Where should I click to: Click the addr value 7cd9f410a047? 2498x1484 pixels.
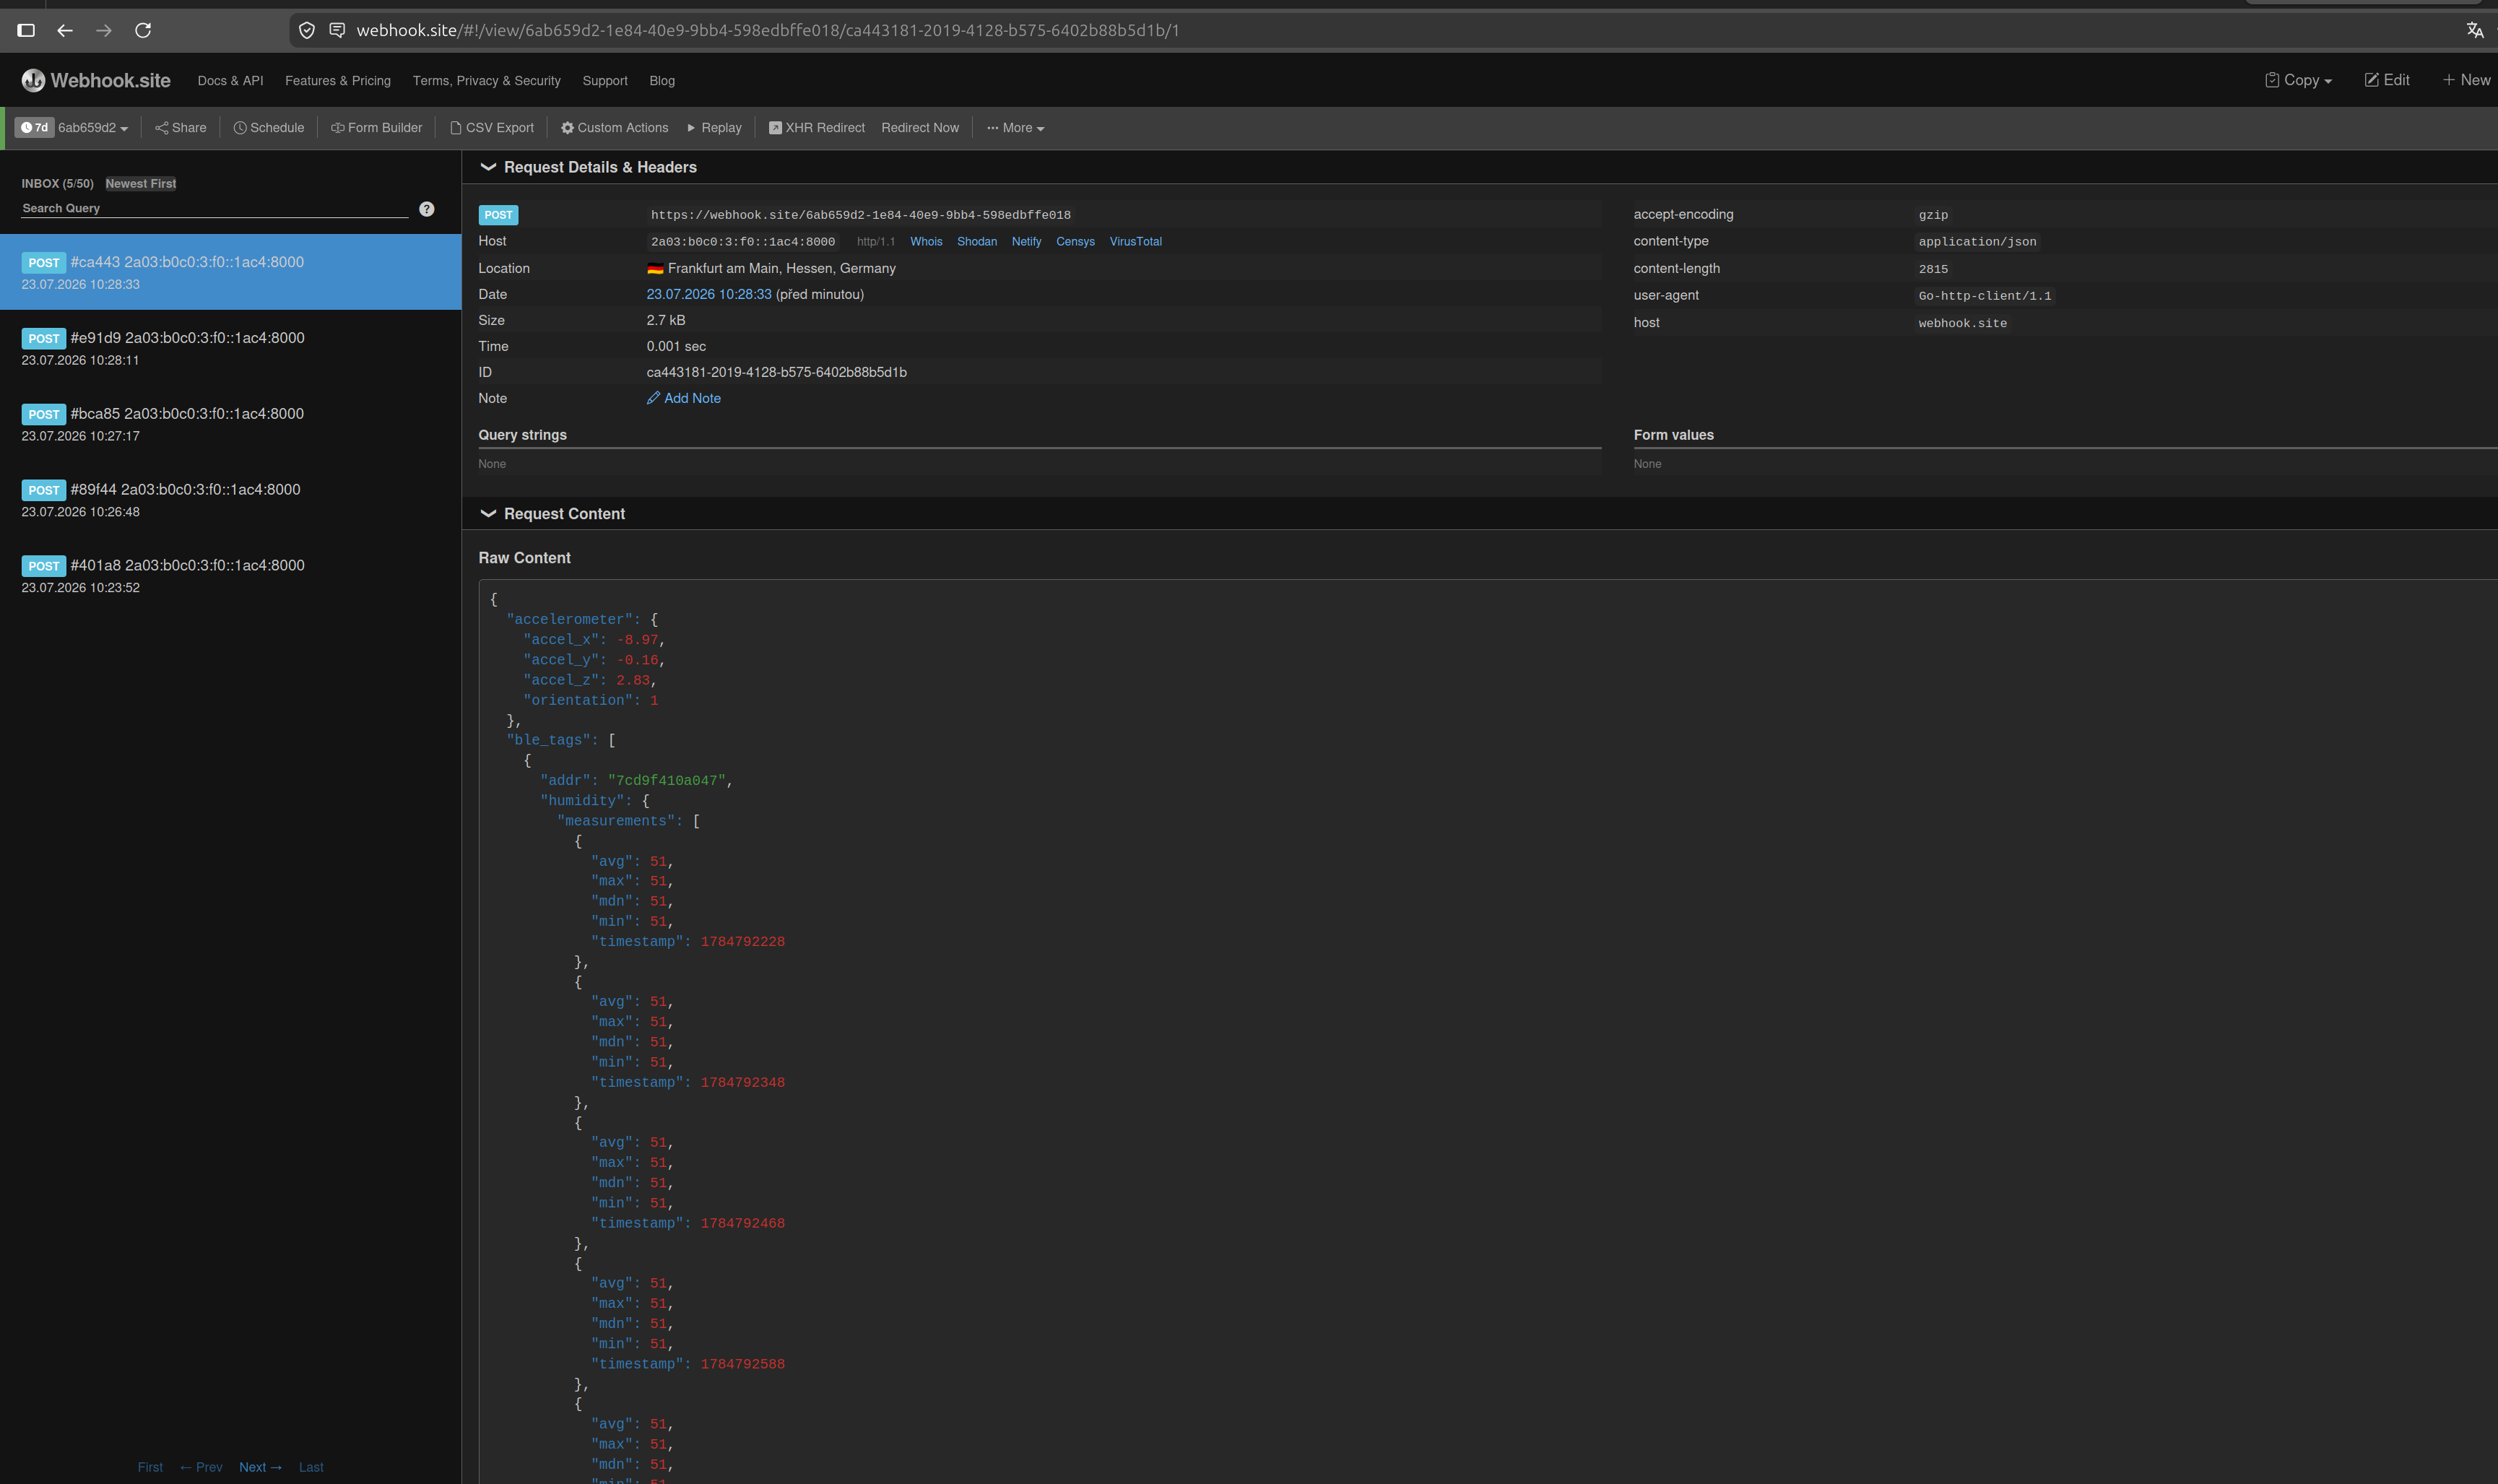[667, 780]
